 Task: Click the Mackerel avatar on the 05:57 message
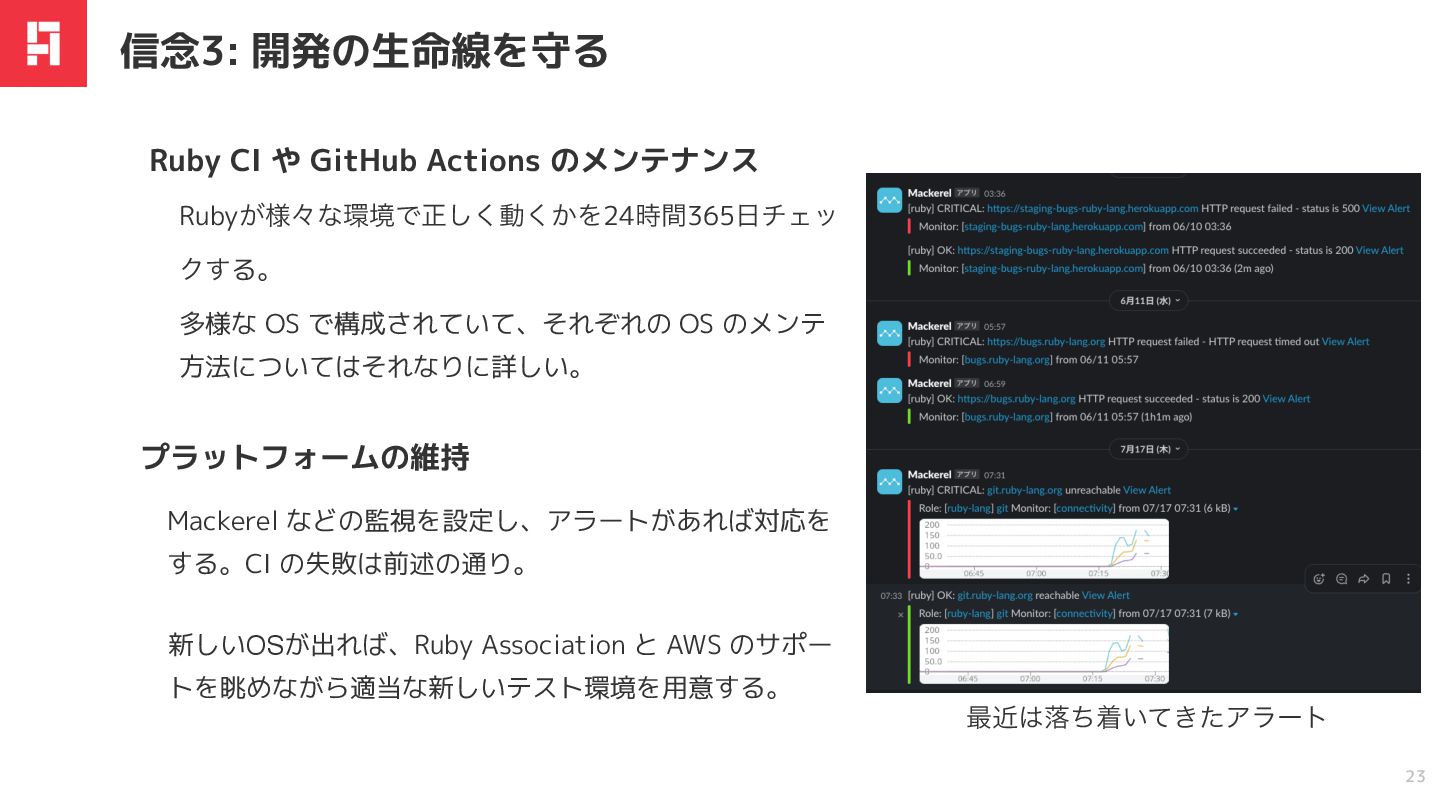(889, 333)
